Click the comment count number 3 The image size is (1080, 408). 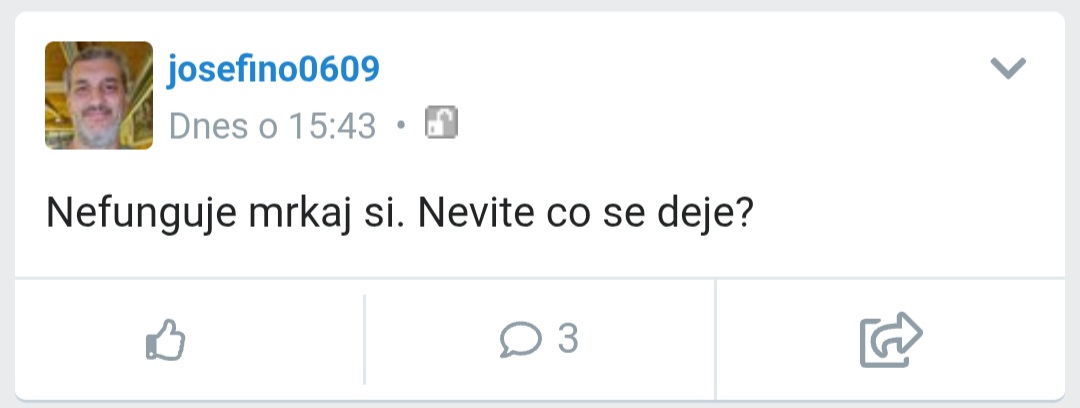568,340
